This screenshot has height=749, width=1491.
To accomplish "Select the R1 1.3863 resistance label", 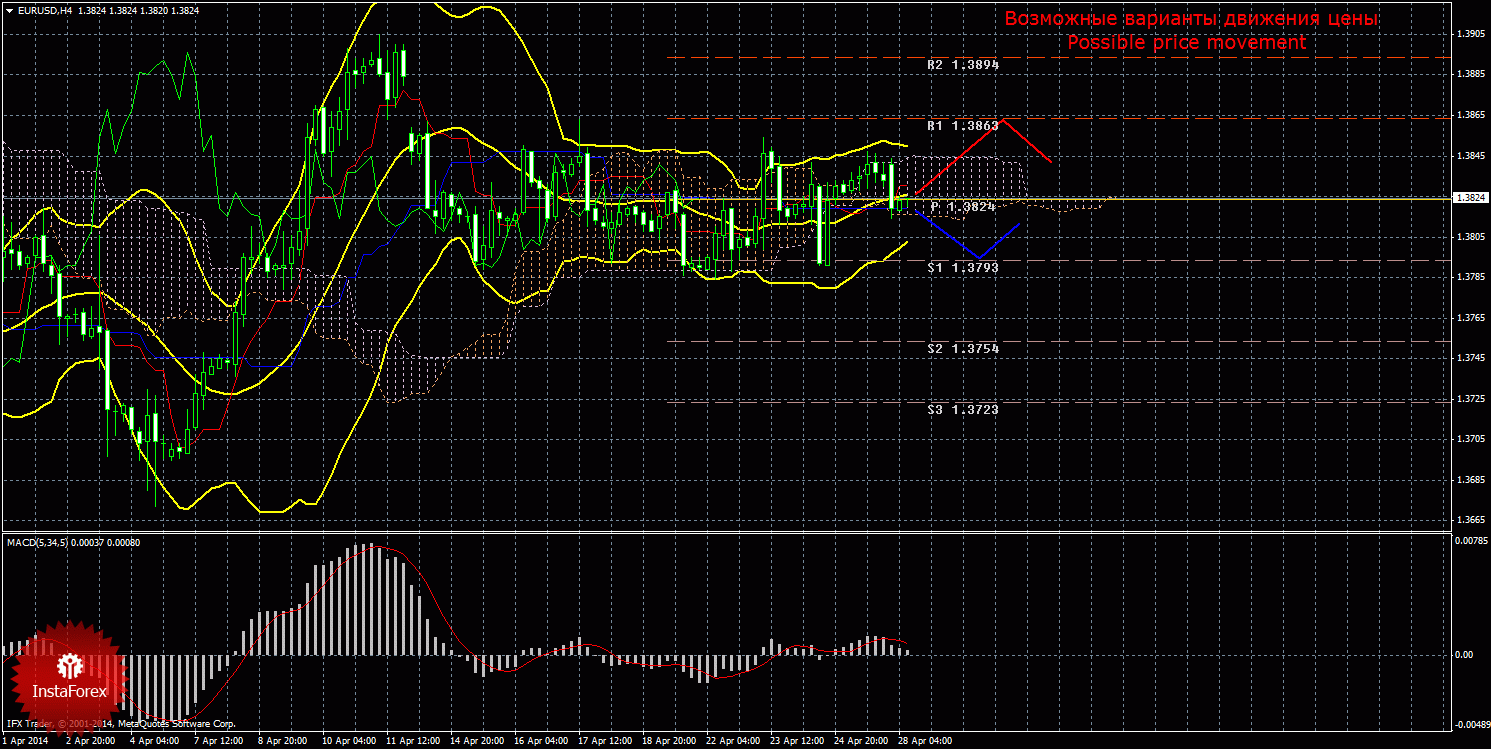I will 962,126.
